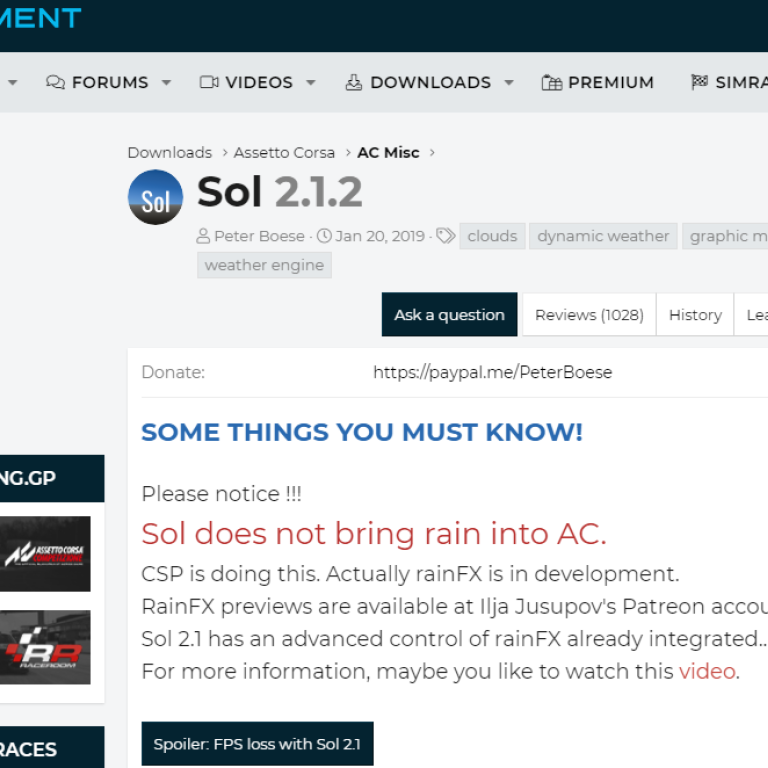The width and height of the screenshot is (768, 768).
Task: Click the clock icon beside Jan 20, 2019
Action: pos(324,236)
